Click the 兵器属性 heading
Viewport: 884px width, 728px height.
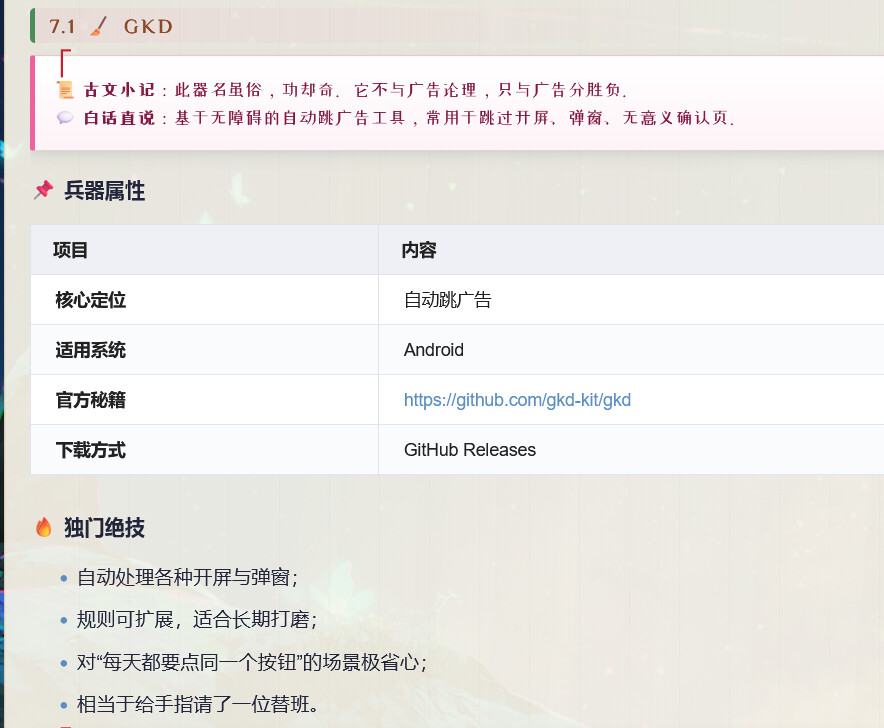tap(104, 191)
